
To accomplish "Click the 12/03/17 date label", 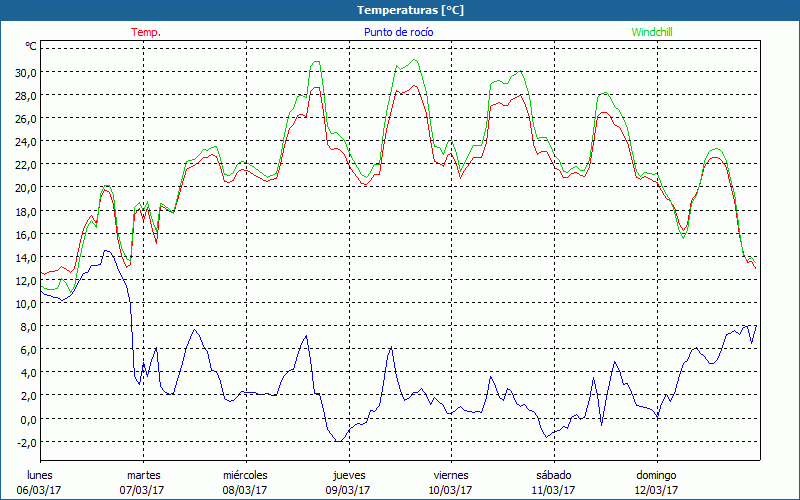I will 656,490.
